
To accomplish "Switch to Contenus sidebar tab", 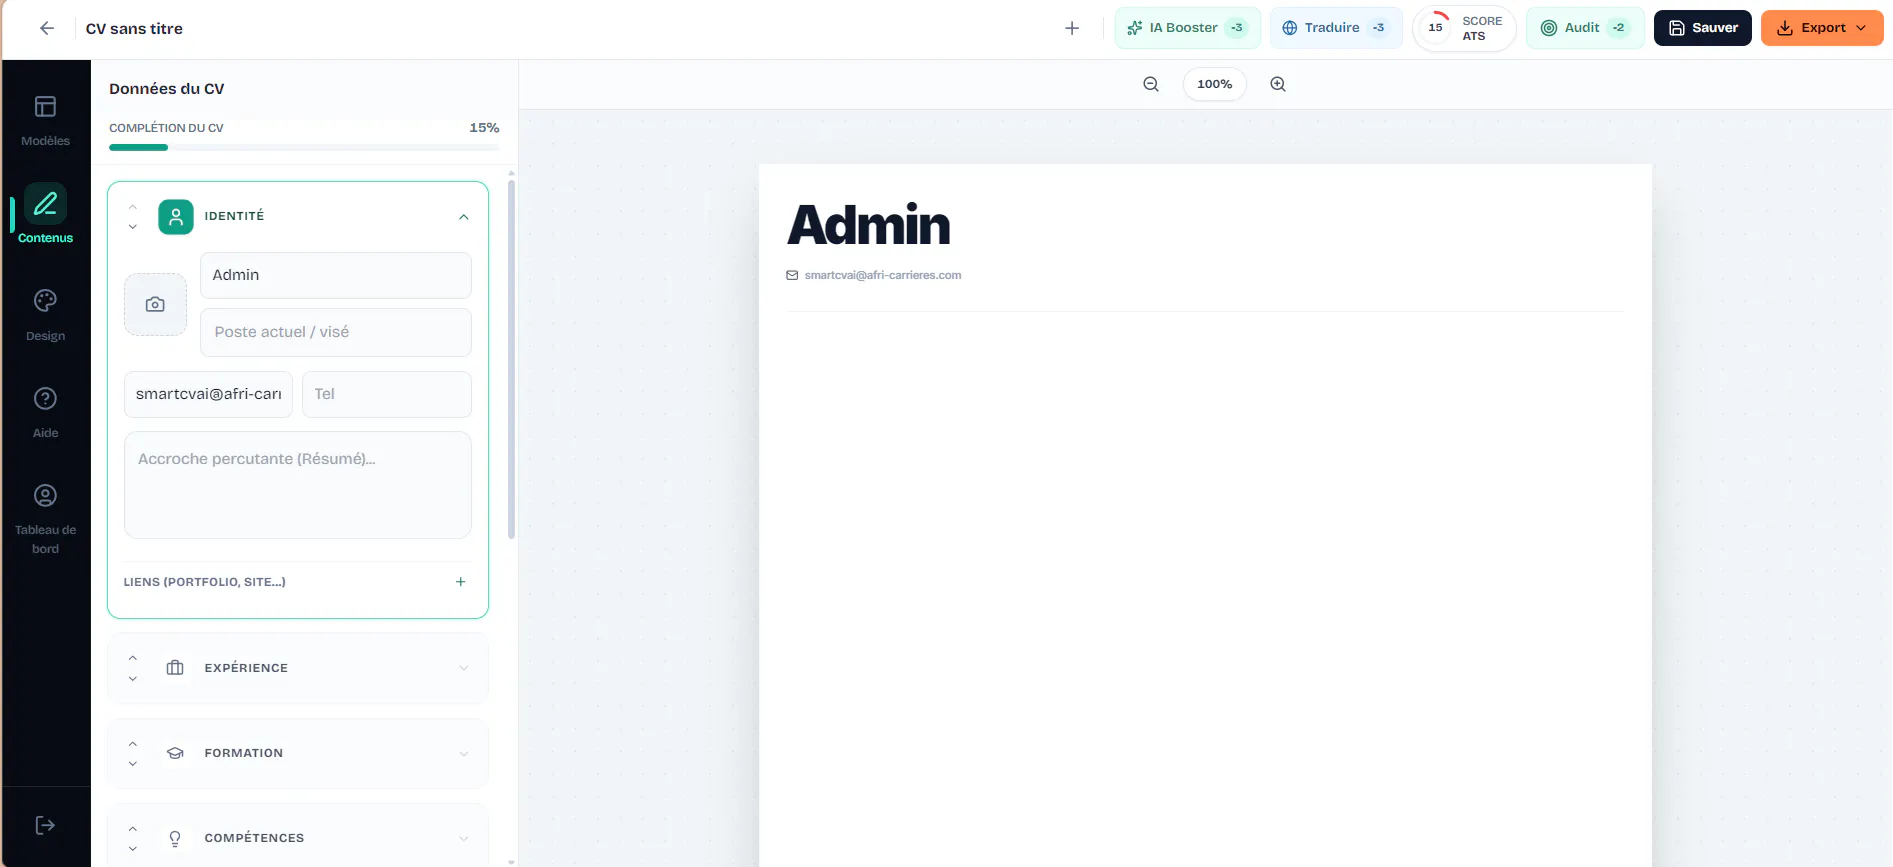I will (46, 213).
